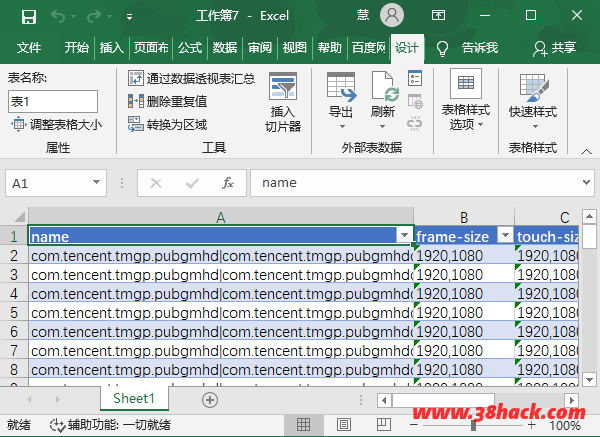This screenshot has width=600, height=437.
Task: Click 转换为区域 button
Action: (168, 124)
